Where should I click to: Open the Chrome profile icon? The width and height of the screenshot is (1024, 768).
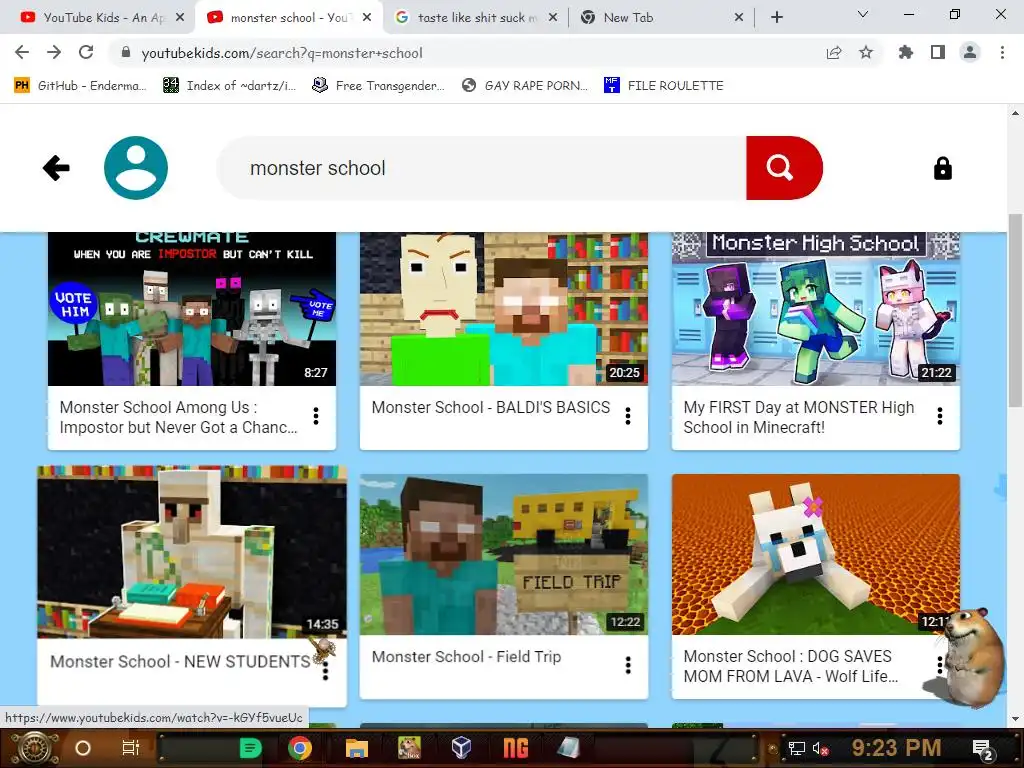click(970, 52)
